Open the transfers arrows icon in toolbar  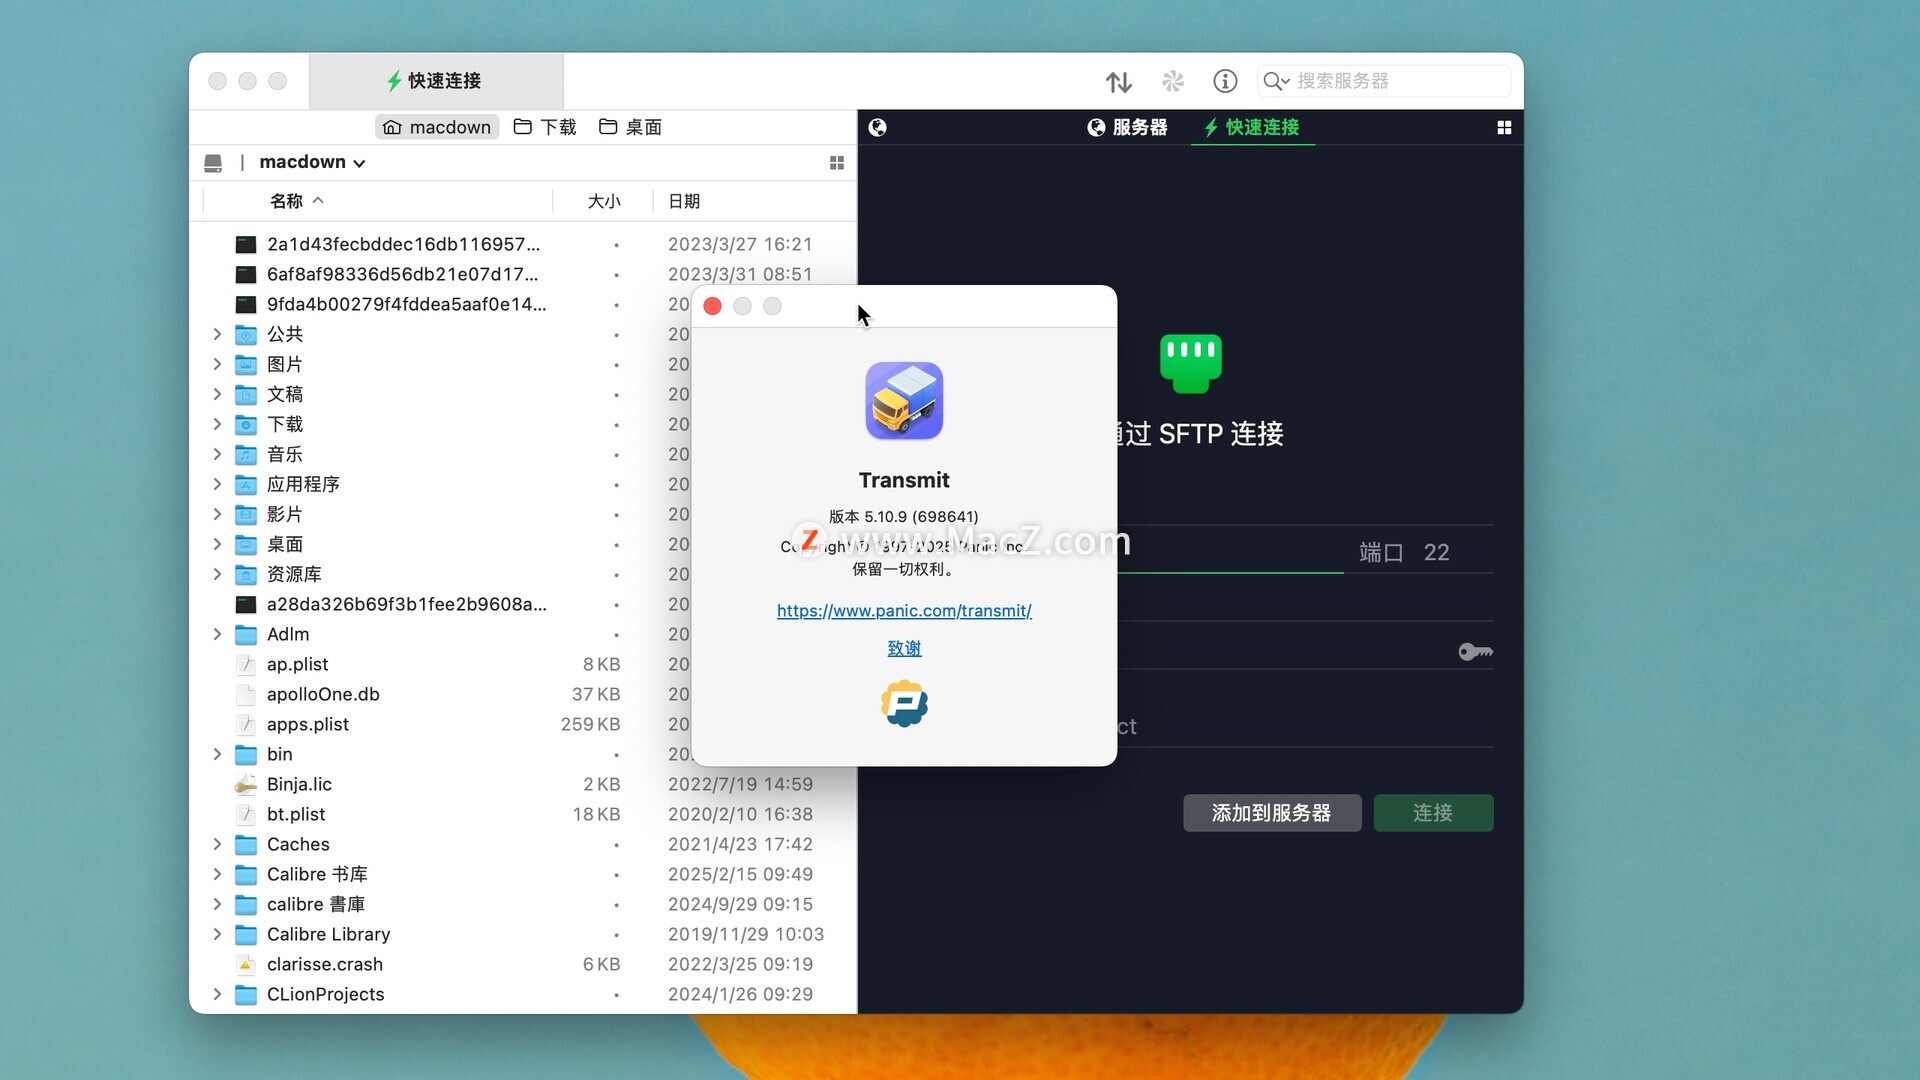tap(1119, 81)
